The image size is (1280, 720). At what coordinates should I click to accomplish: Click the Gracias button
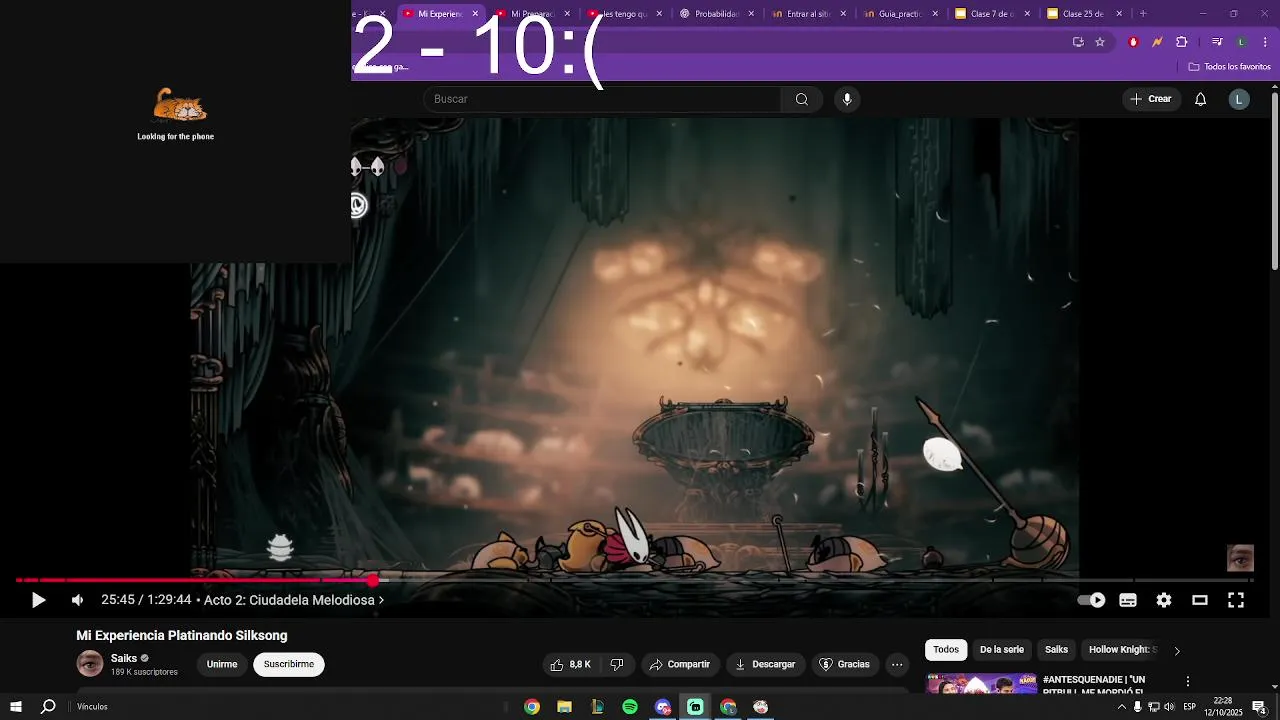point(844,664)
